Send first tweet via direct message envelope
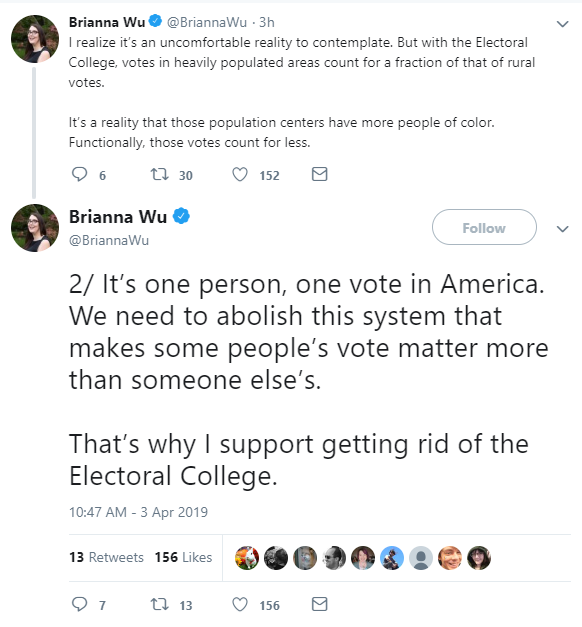The width and height of the screenshot is (582, 627). click(x=320, y=174)
